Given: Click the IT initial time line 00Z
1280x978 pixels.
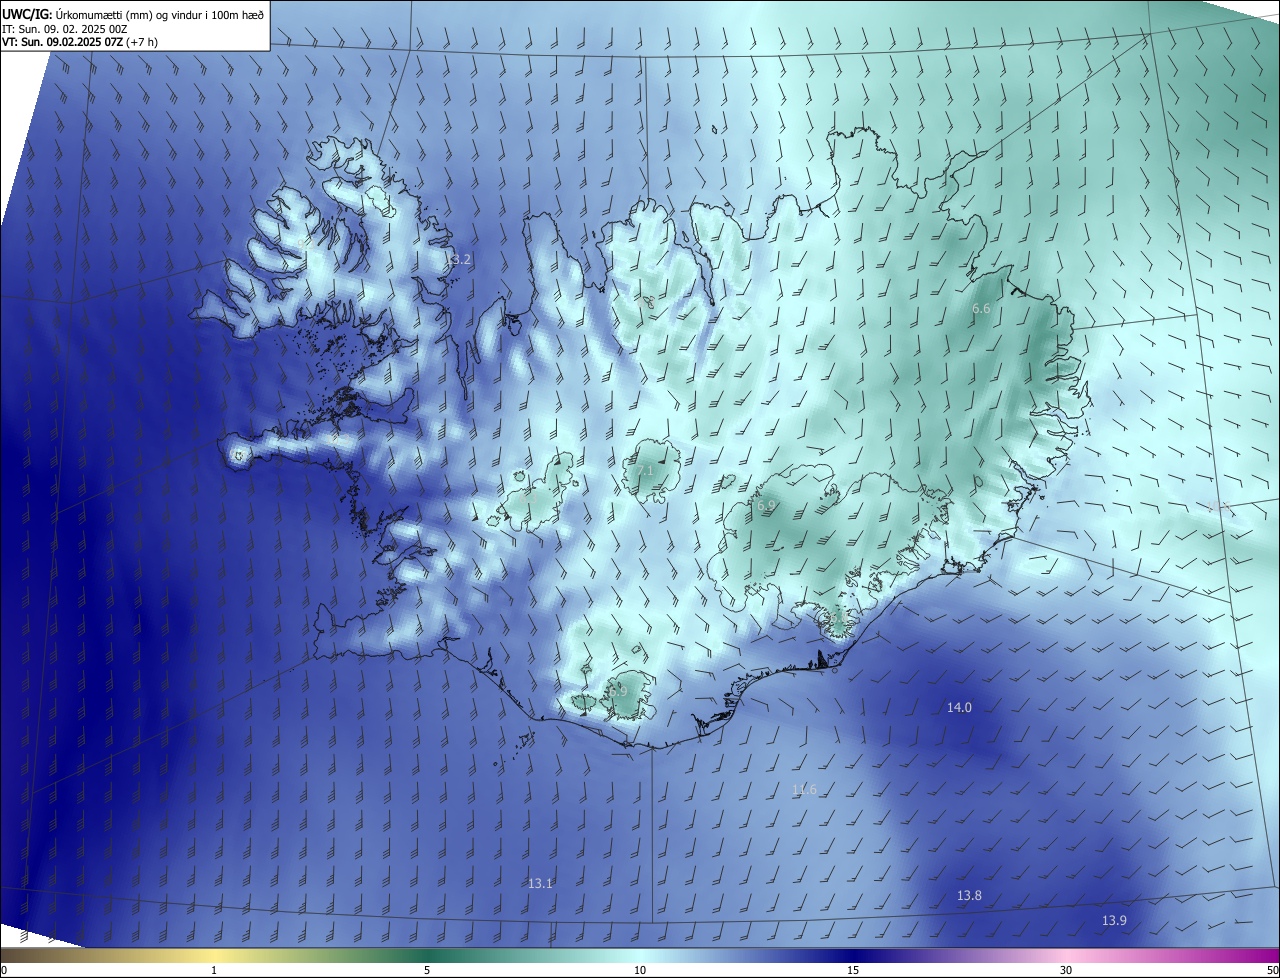Looking at the screenshot, I should (x=64, y=28).
